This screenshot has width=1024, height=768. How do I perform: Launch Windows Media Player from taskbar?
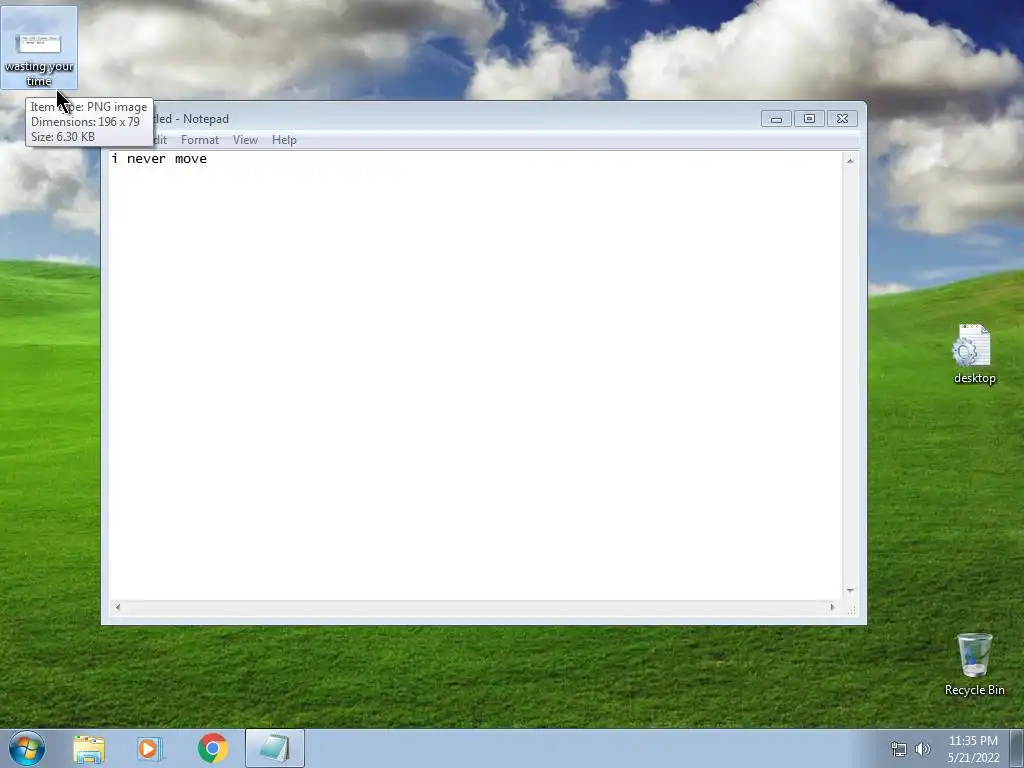click(x=150, y=748)
